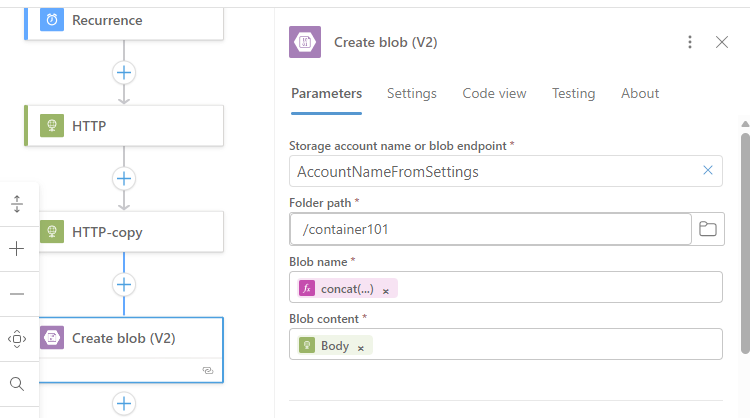The height and width of the screenshot is (418, 750).
Task: Add a step after Recurrence
Action: click(x=124, y=73)
